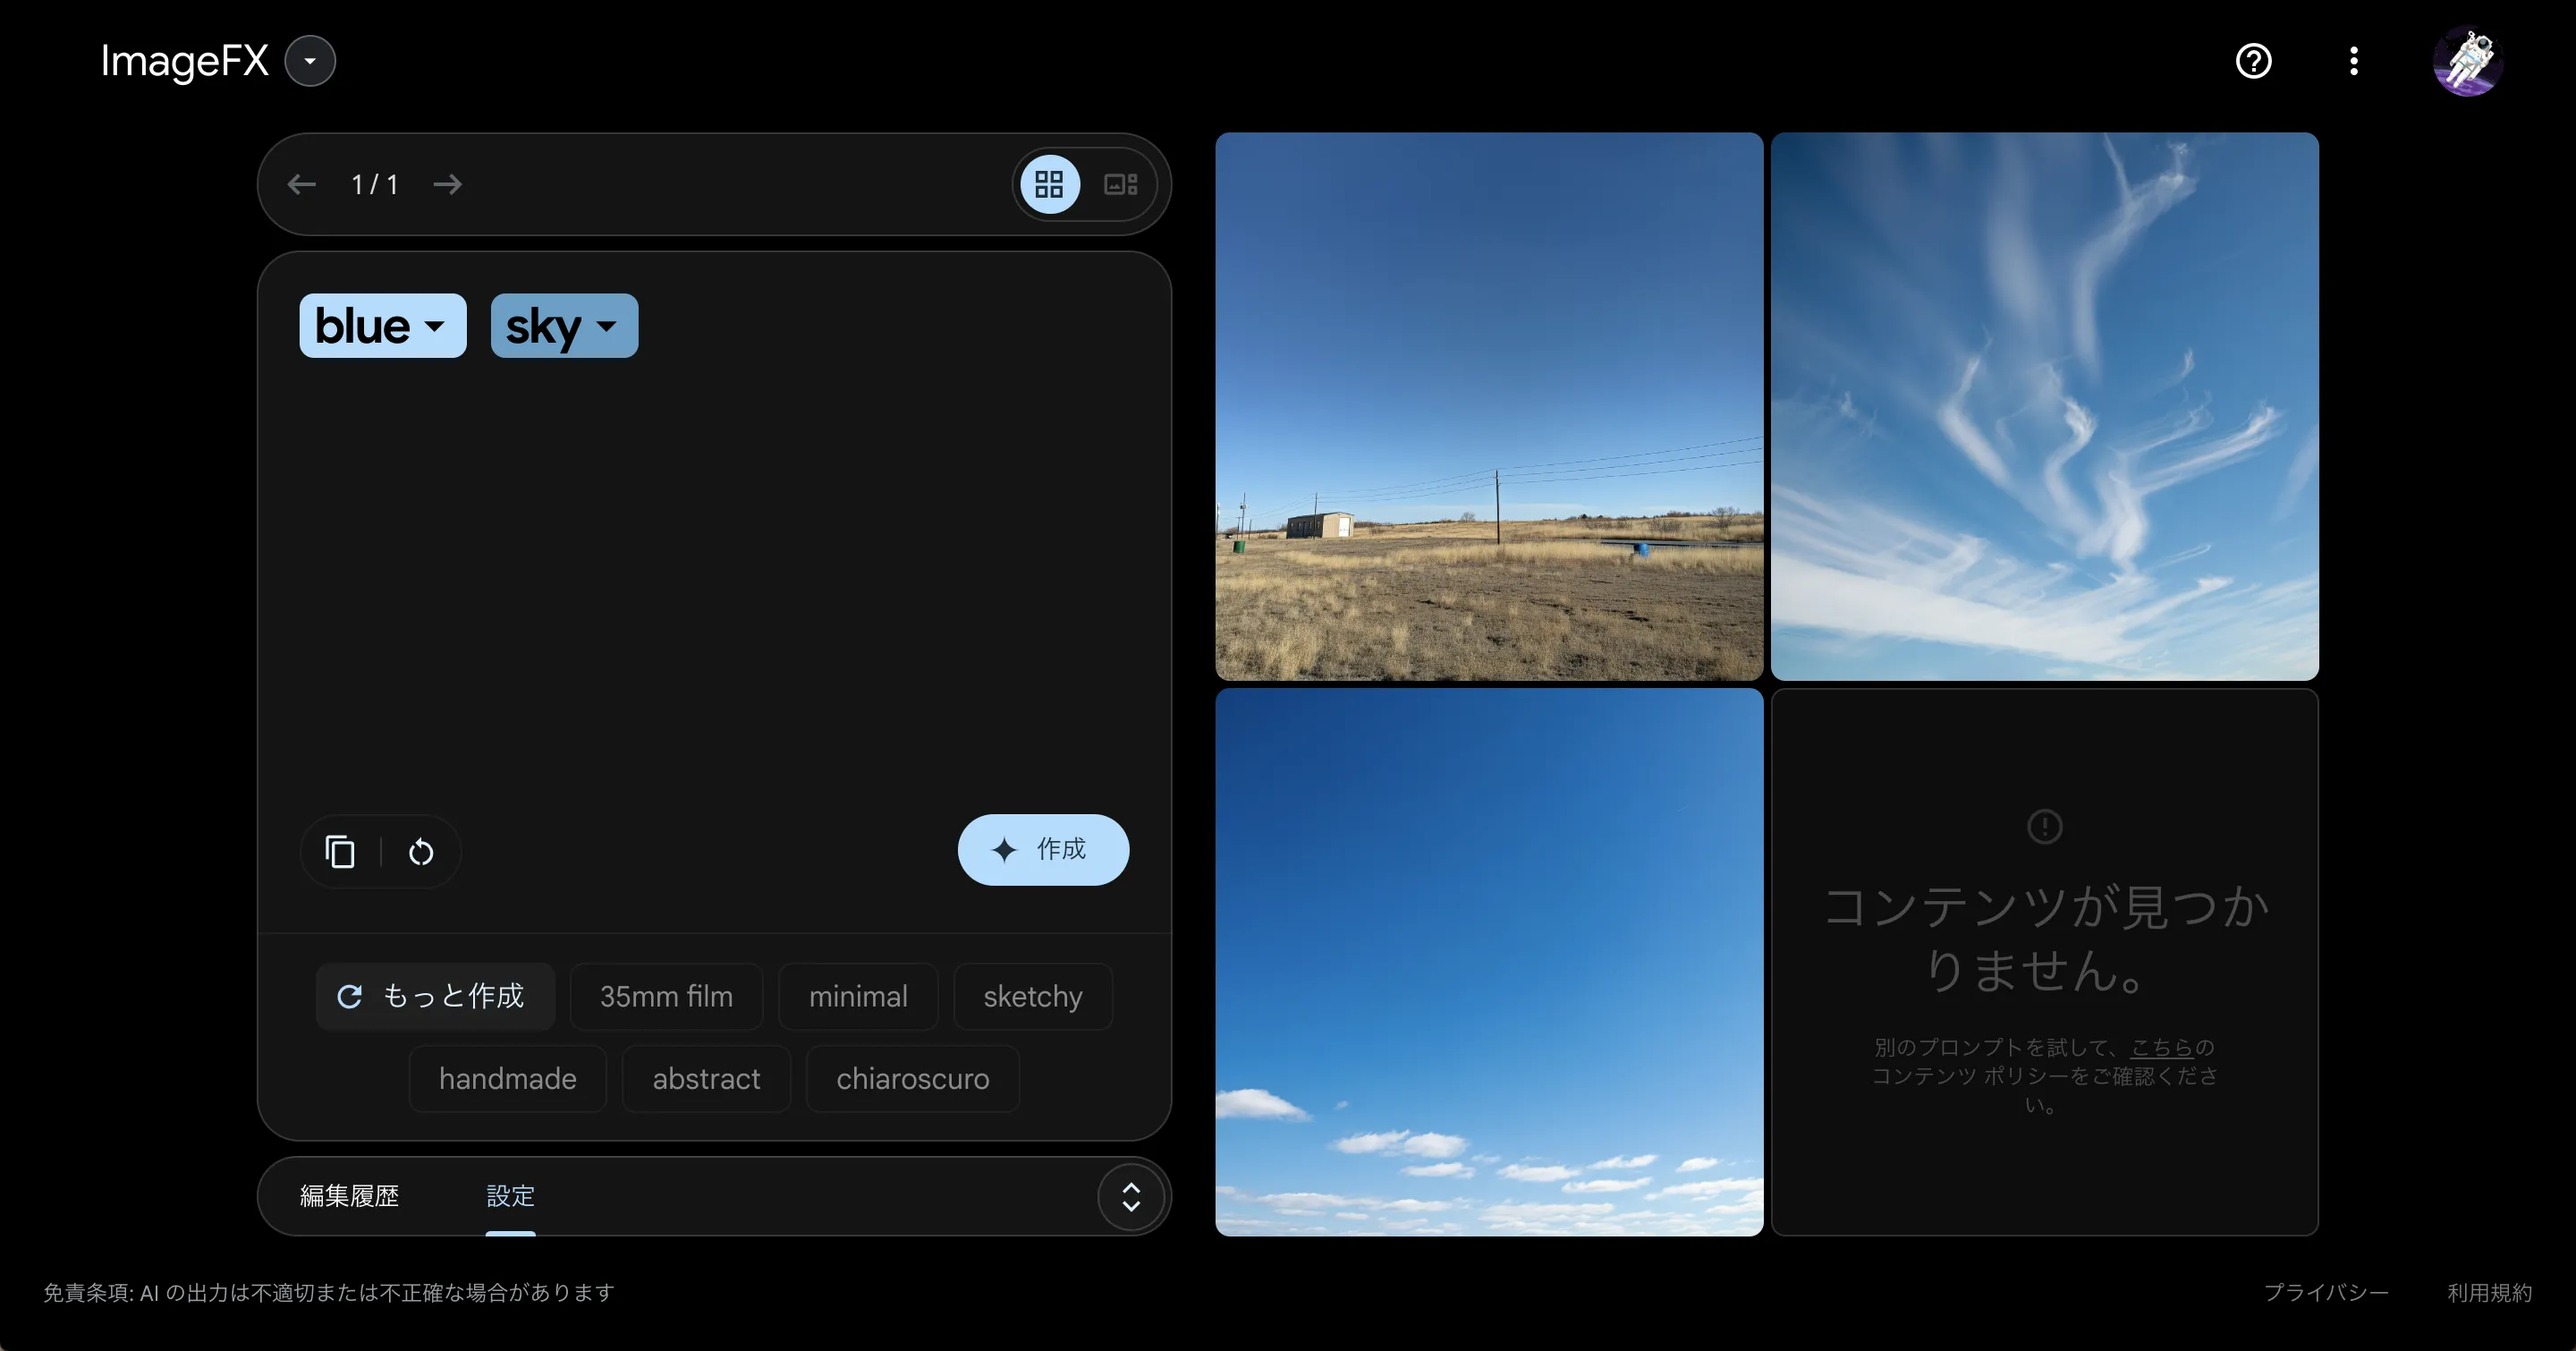Select the '35mm film' style chip
The height and width of the screenshot is (1351, 2576).
666,996
